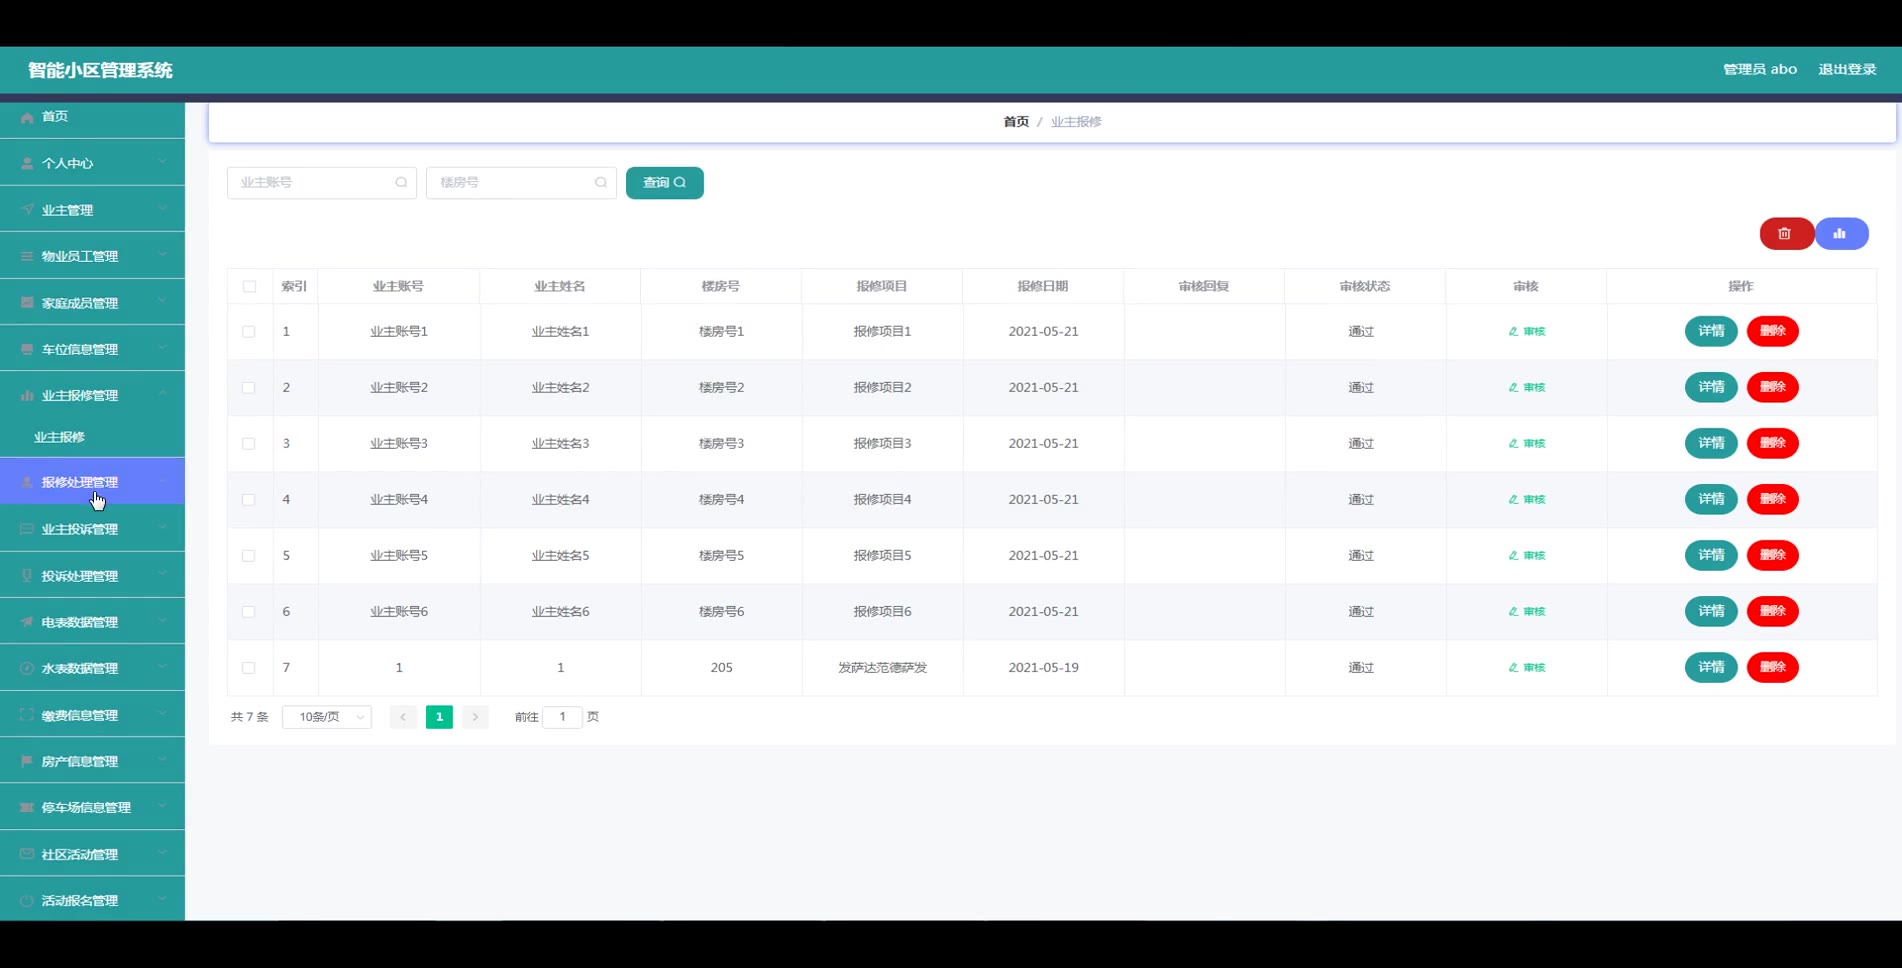The width and height of the screenshot is (1902, 968).
Task: Open the 社区活动管理 menu item
Action: (92, 854)
